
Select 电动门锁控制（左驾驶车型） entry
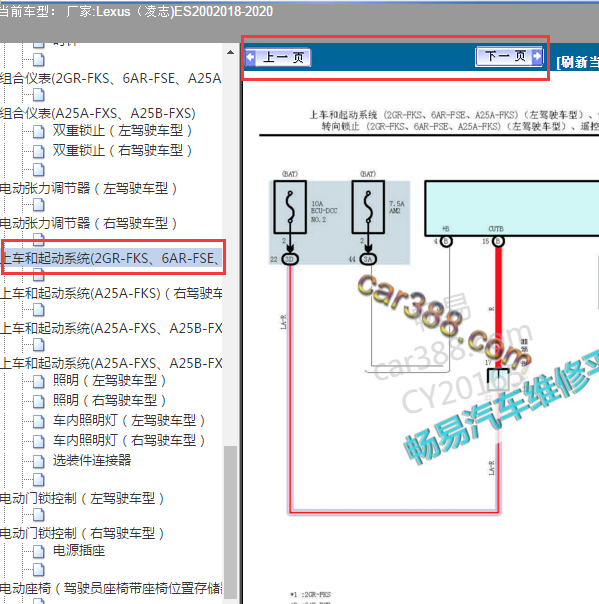coord(82,498)
